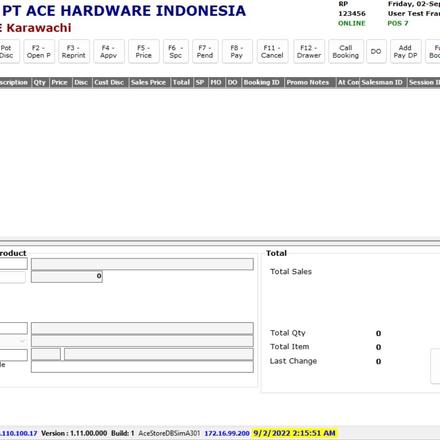Click the Total Item label

tap(290, 347)
